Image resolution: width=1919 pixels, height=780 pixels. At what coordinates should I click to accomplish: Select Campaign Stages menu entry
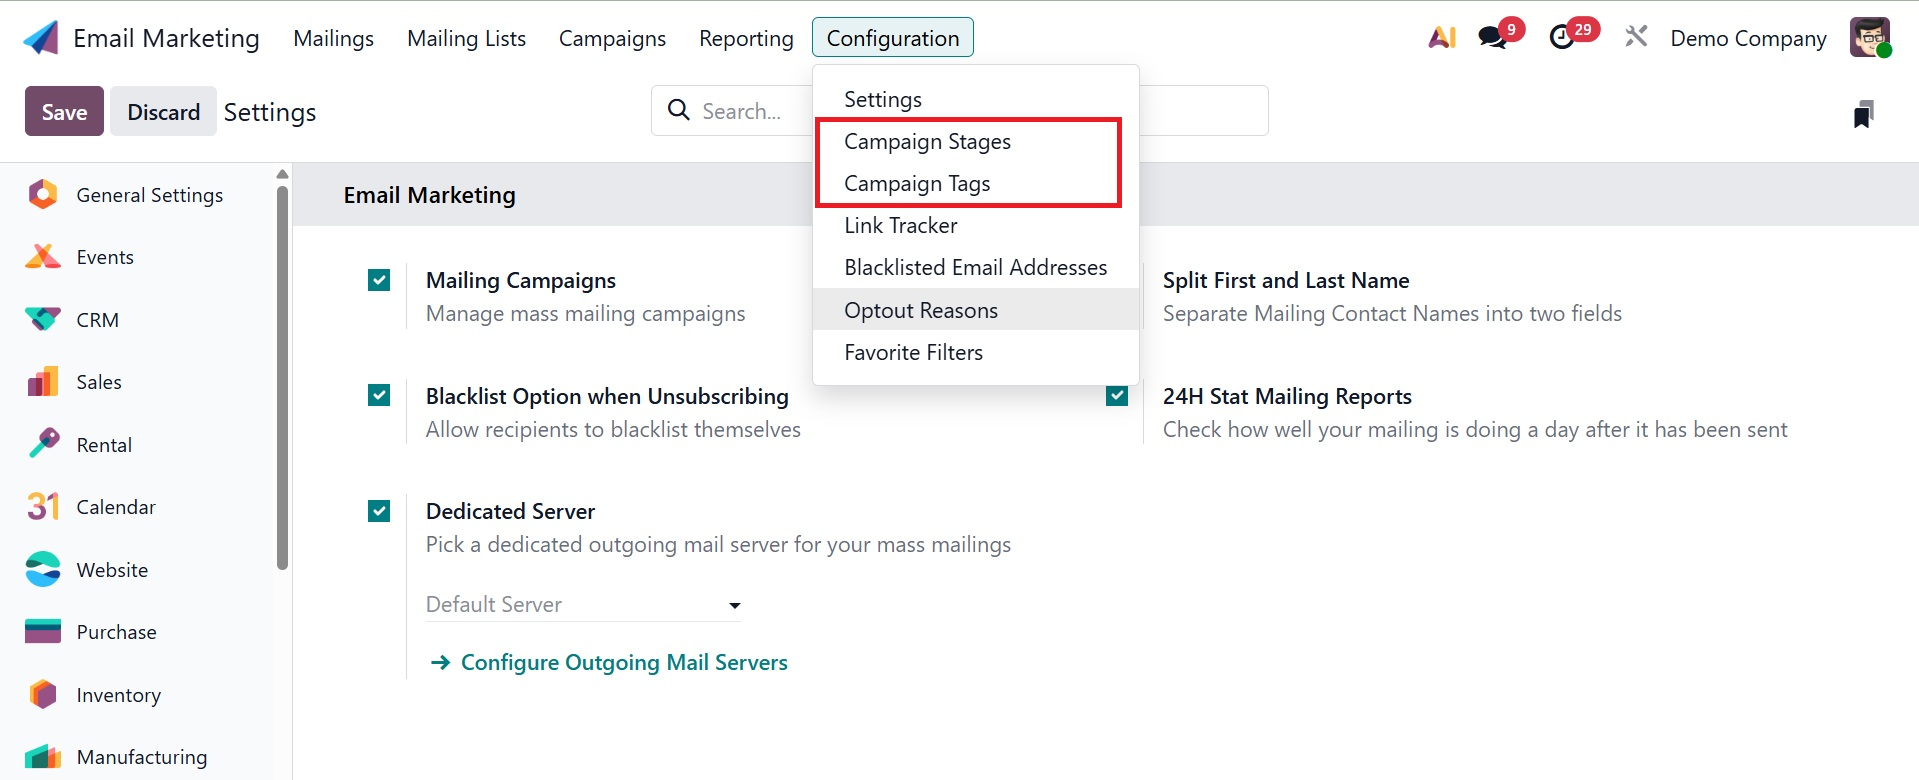(927, 142)
